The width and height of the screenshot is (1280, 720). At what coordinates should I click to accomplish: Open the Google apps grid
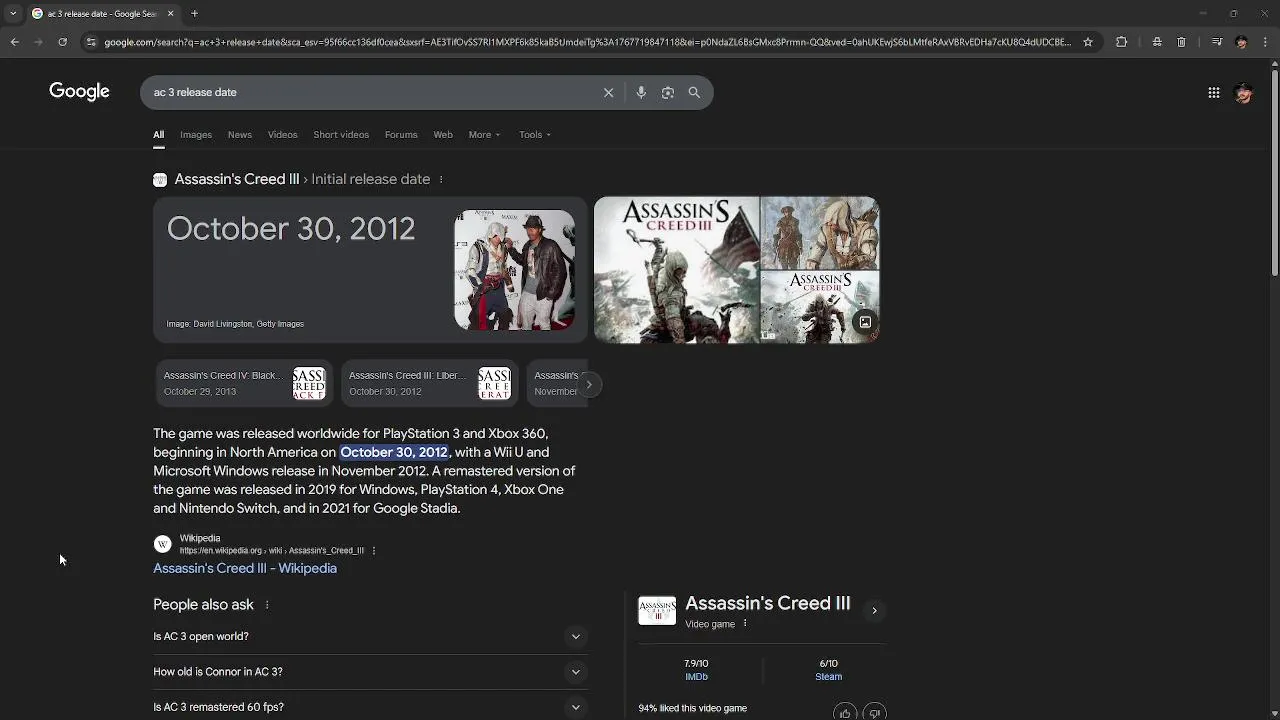[1213, 93]
